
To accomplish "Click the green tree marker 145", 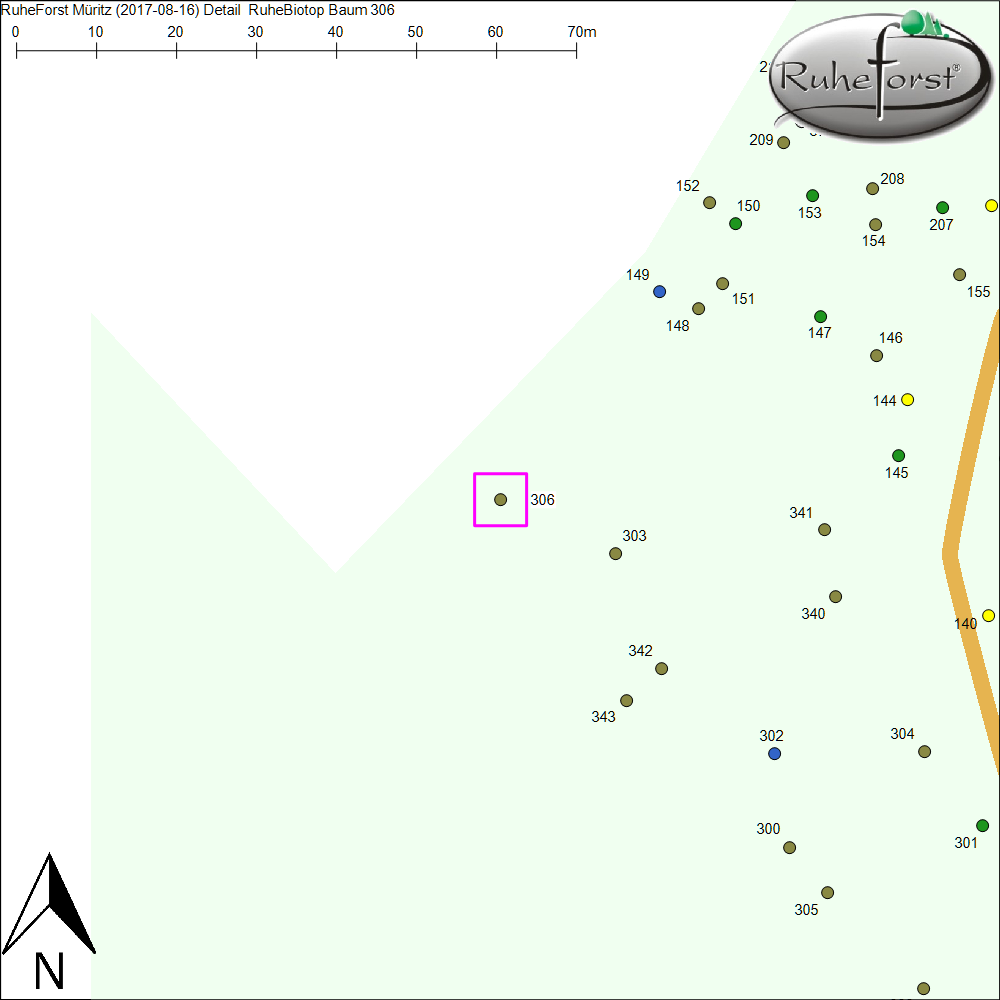I will [x=898, y=456].
